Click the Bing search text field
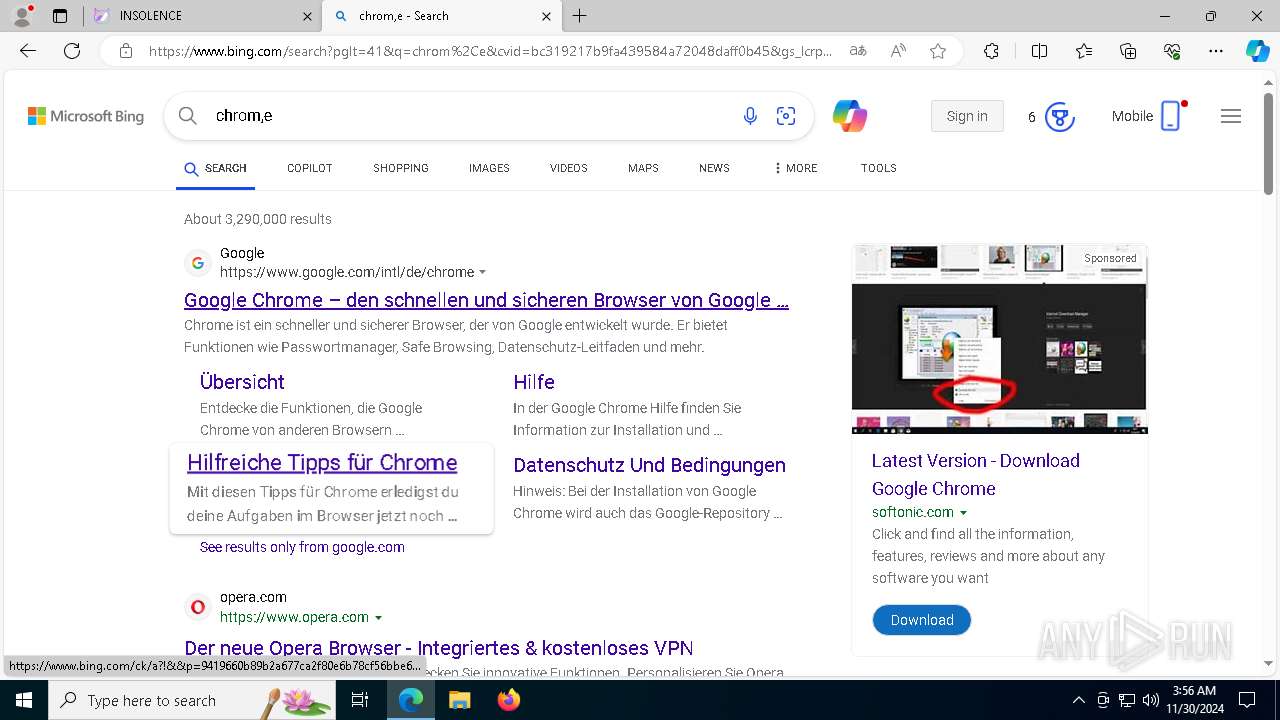Screen dimensions: 1280x720 470,116
